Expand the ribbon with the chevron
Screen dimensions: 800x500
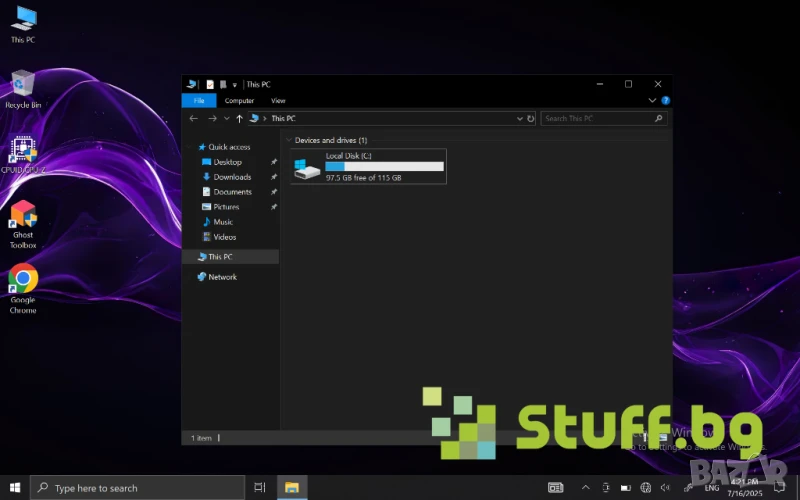[x=653, y=101]
